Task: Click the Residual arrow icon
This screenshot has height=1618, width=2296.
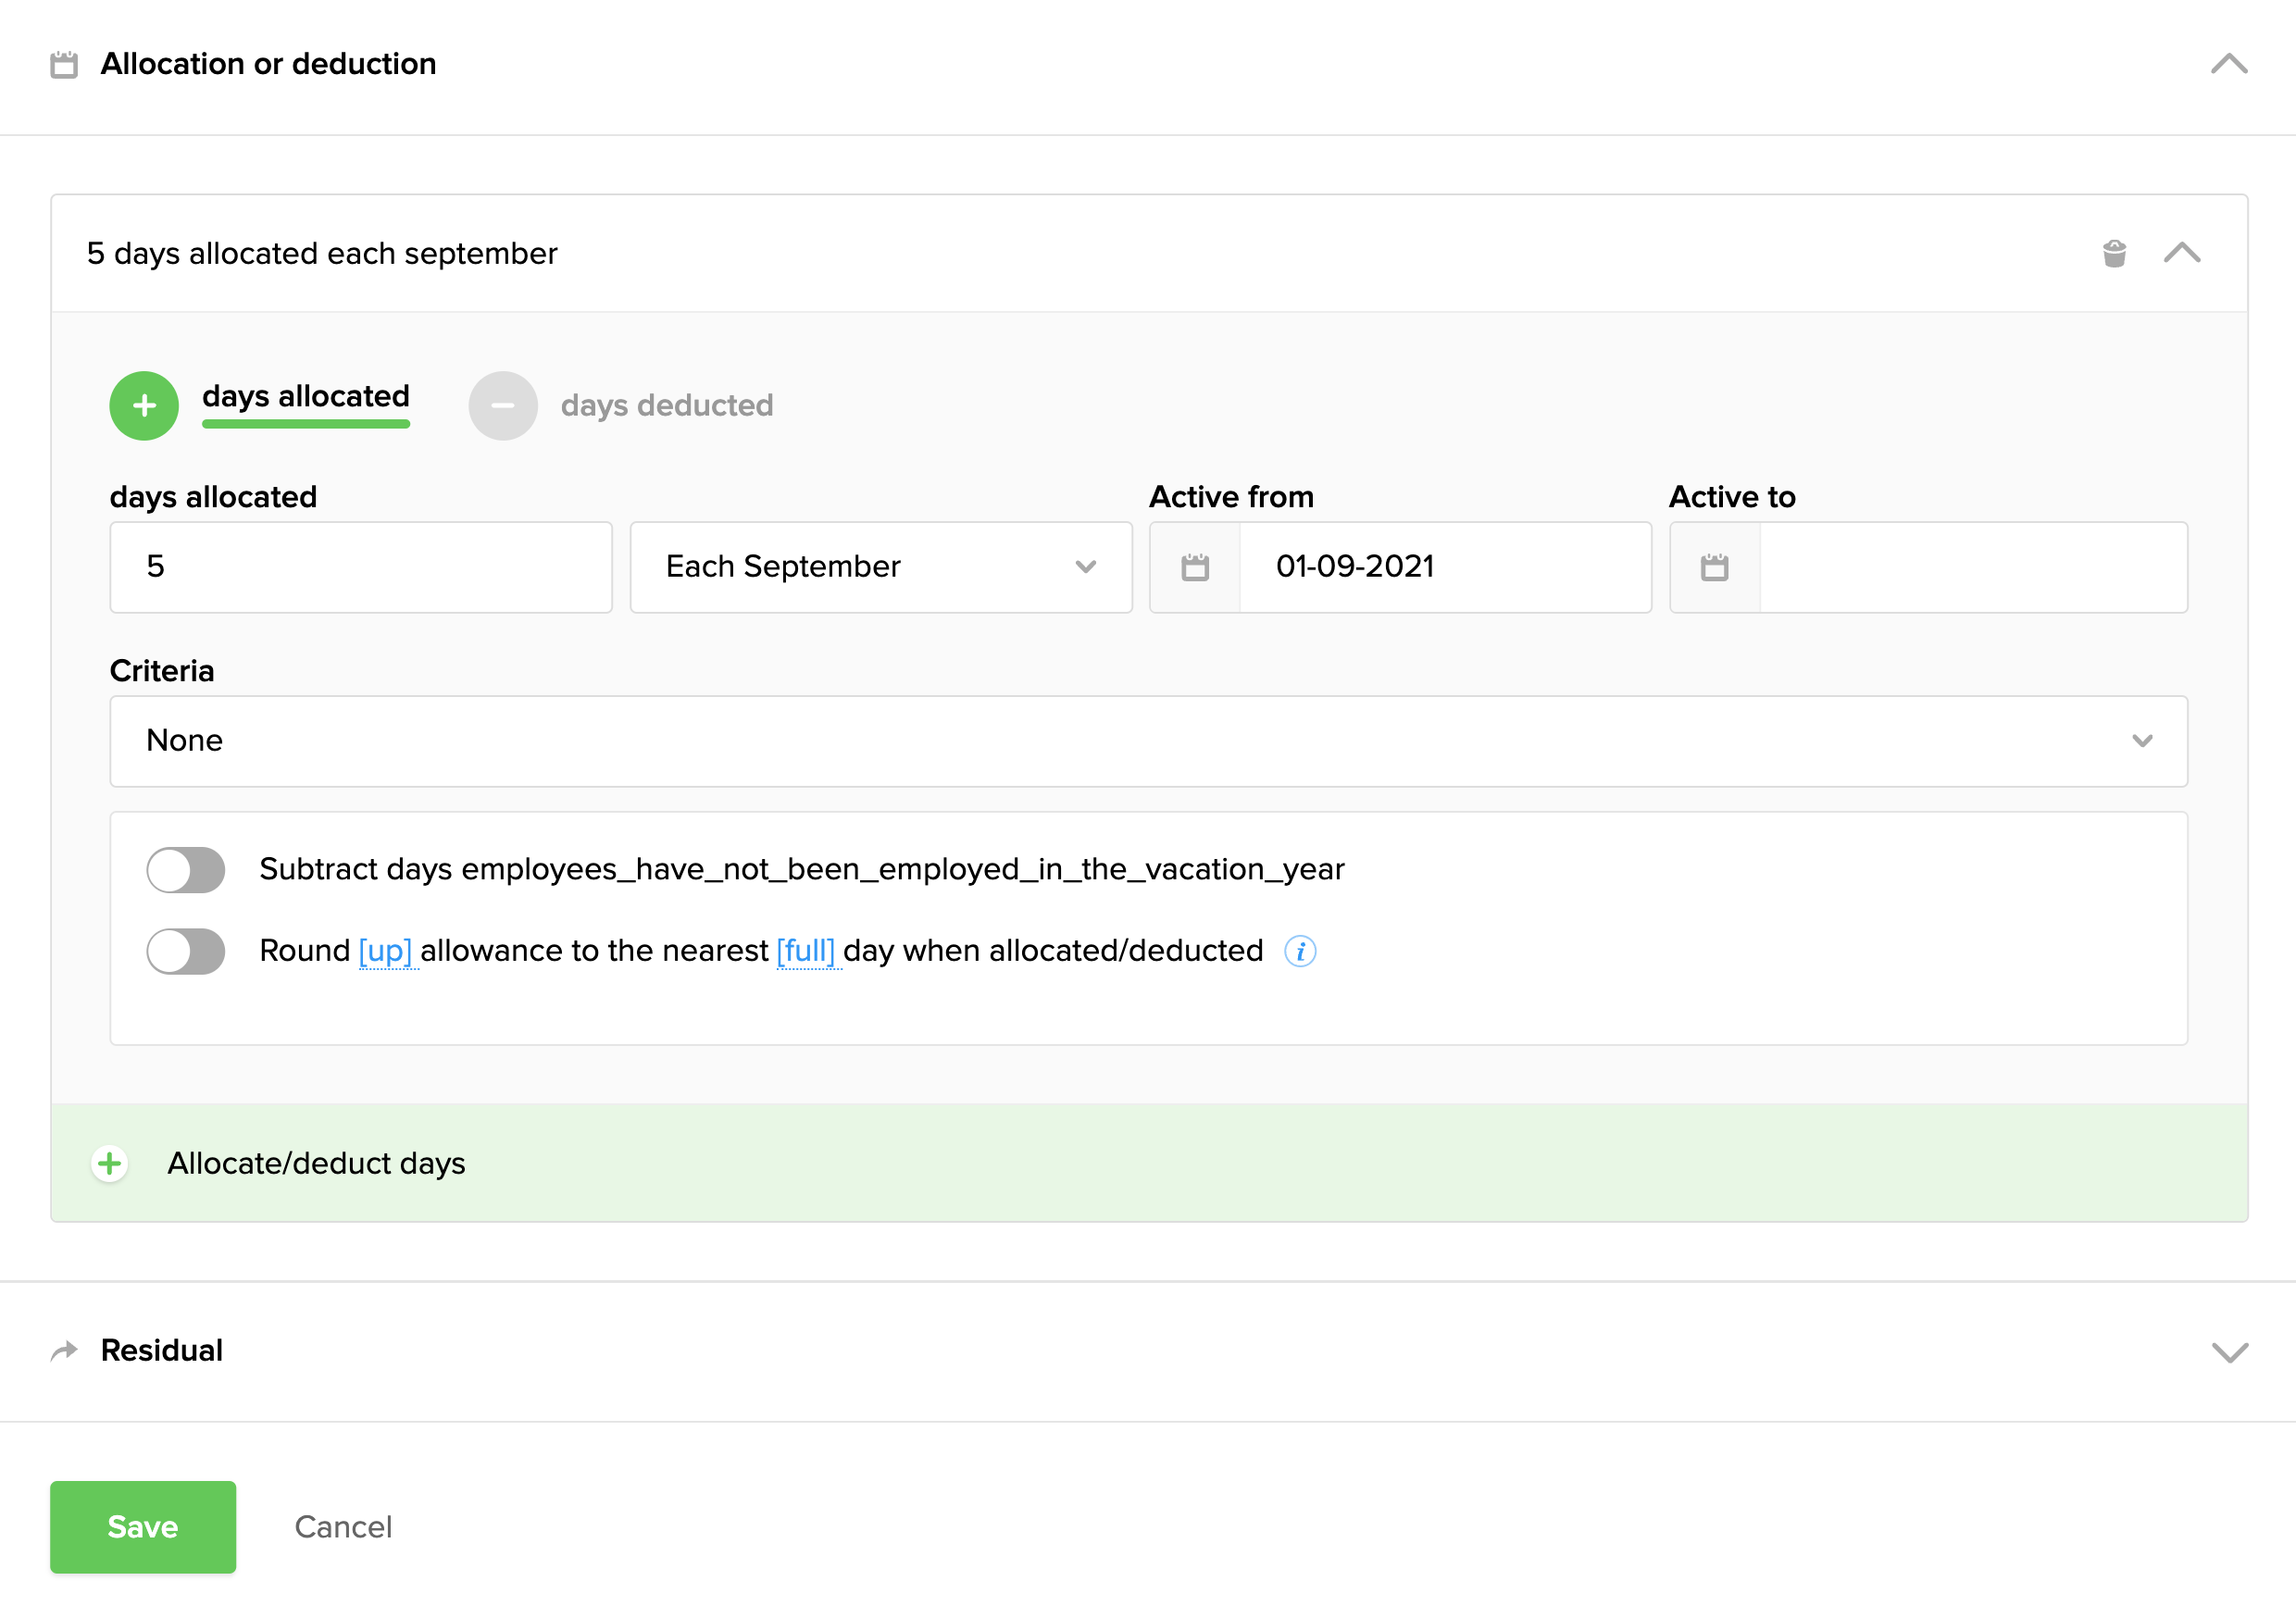Action: pos(64,1351)
